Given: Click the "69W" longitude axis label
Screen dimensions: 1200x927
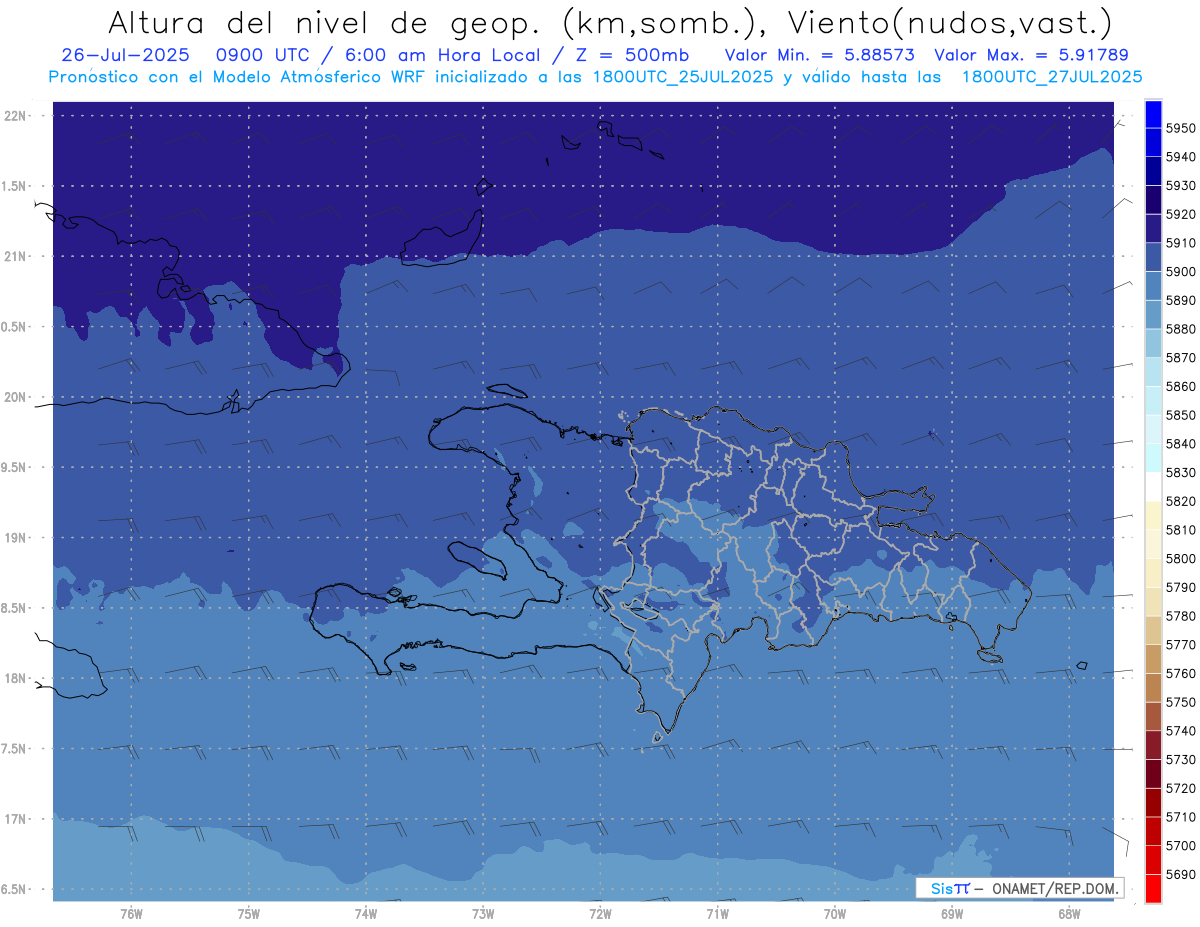Looking at the screenshot, I should (952, 913).
